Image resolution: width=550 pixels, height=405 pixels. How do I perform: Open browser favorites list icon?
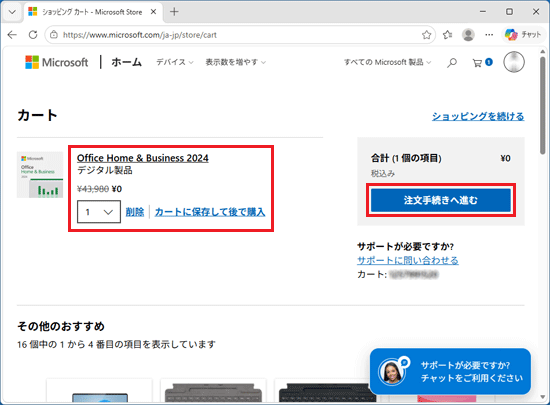point(447,35)
